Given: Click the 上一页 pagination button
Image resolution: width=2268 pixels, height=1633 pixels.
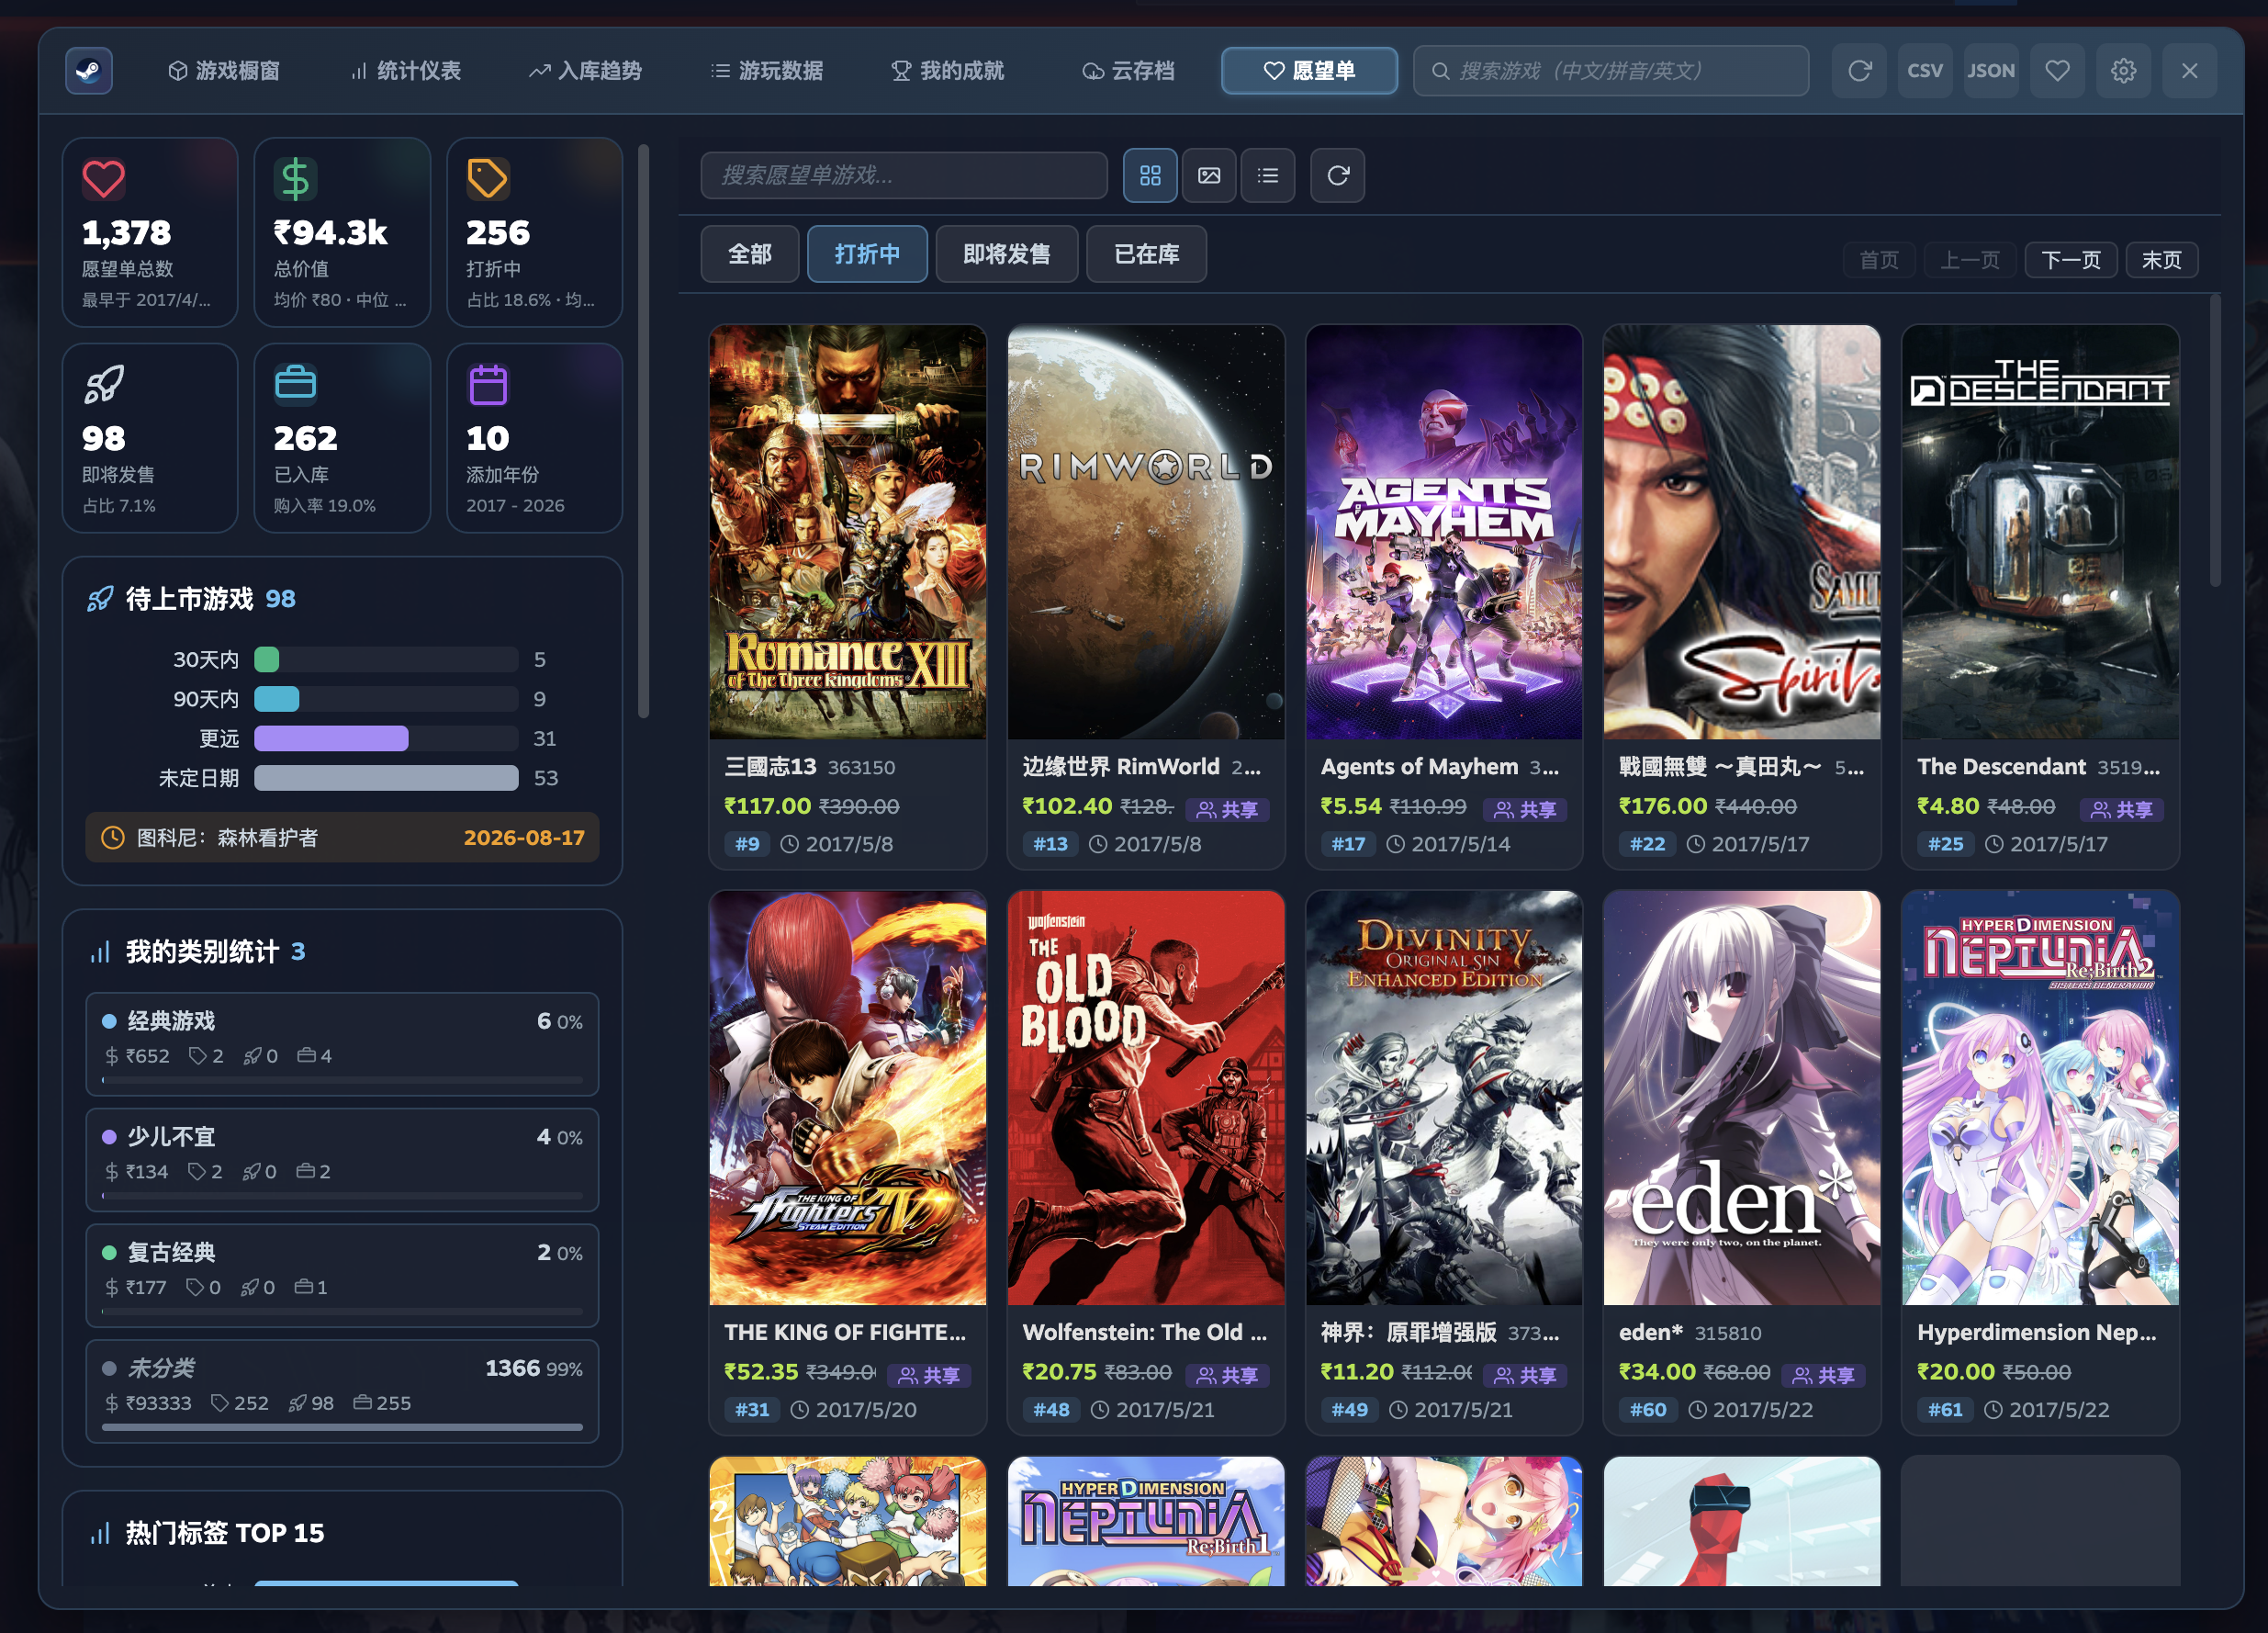Looking at the screenshot, I should [x=1970, y=260].
